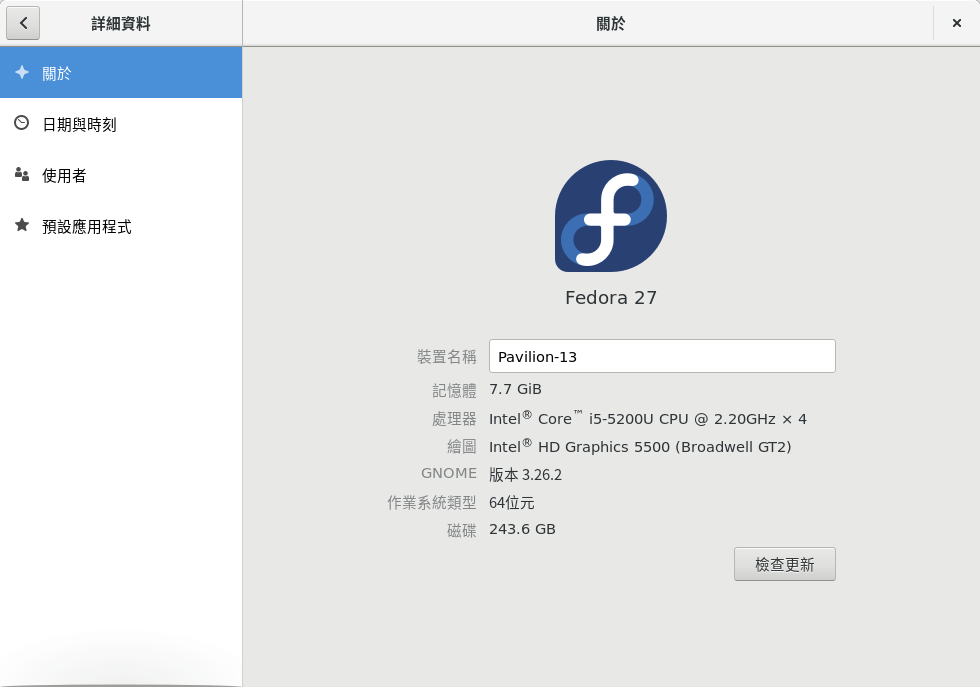Click the 繪圖 label

point(461,446)
